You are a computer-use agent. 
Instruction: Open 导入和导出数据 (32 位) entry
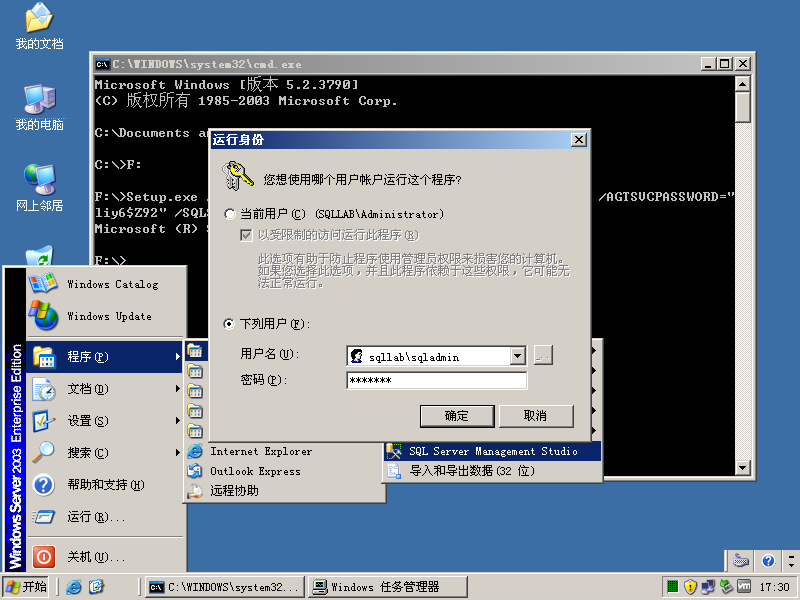click(492, 470)
